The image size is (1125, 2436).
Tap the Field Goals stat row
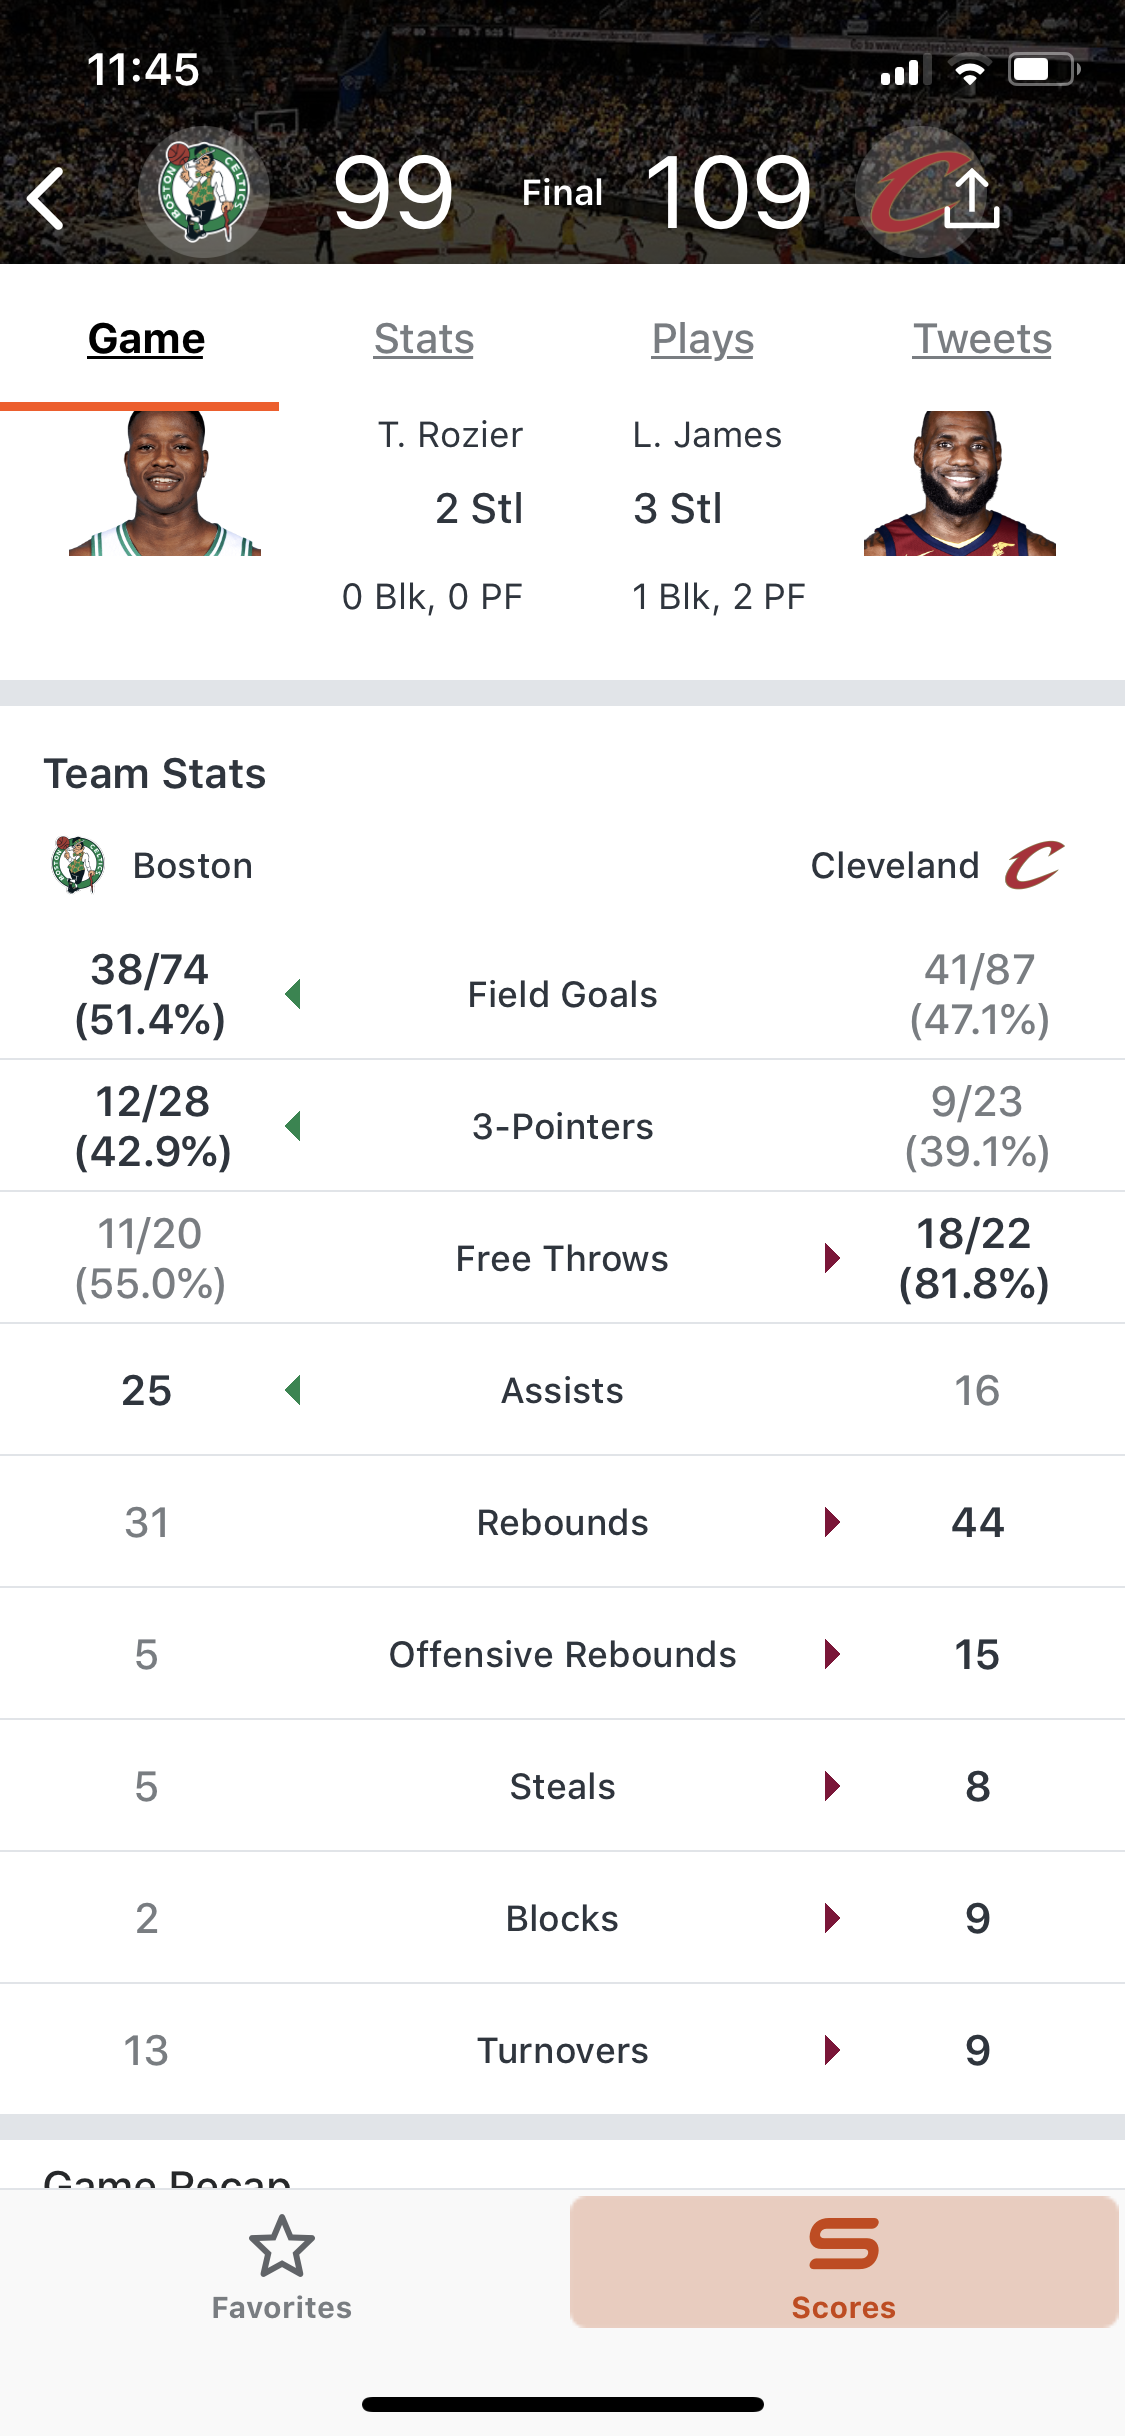pos(562,994)
